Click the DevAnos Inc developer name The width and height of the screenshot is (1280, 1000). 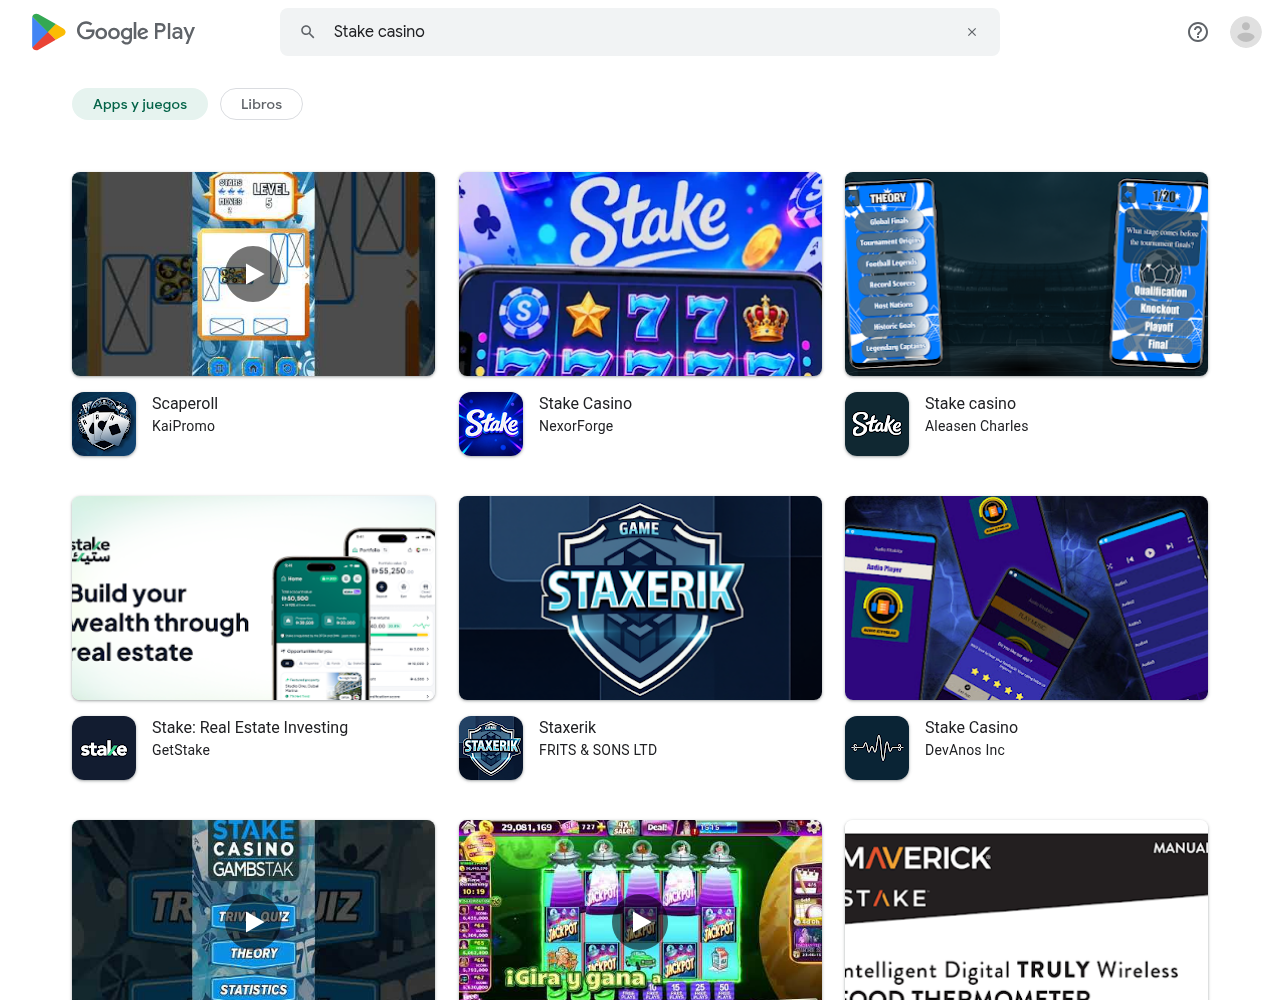coord(965,750)
